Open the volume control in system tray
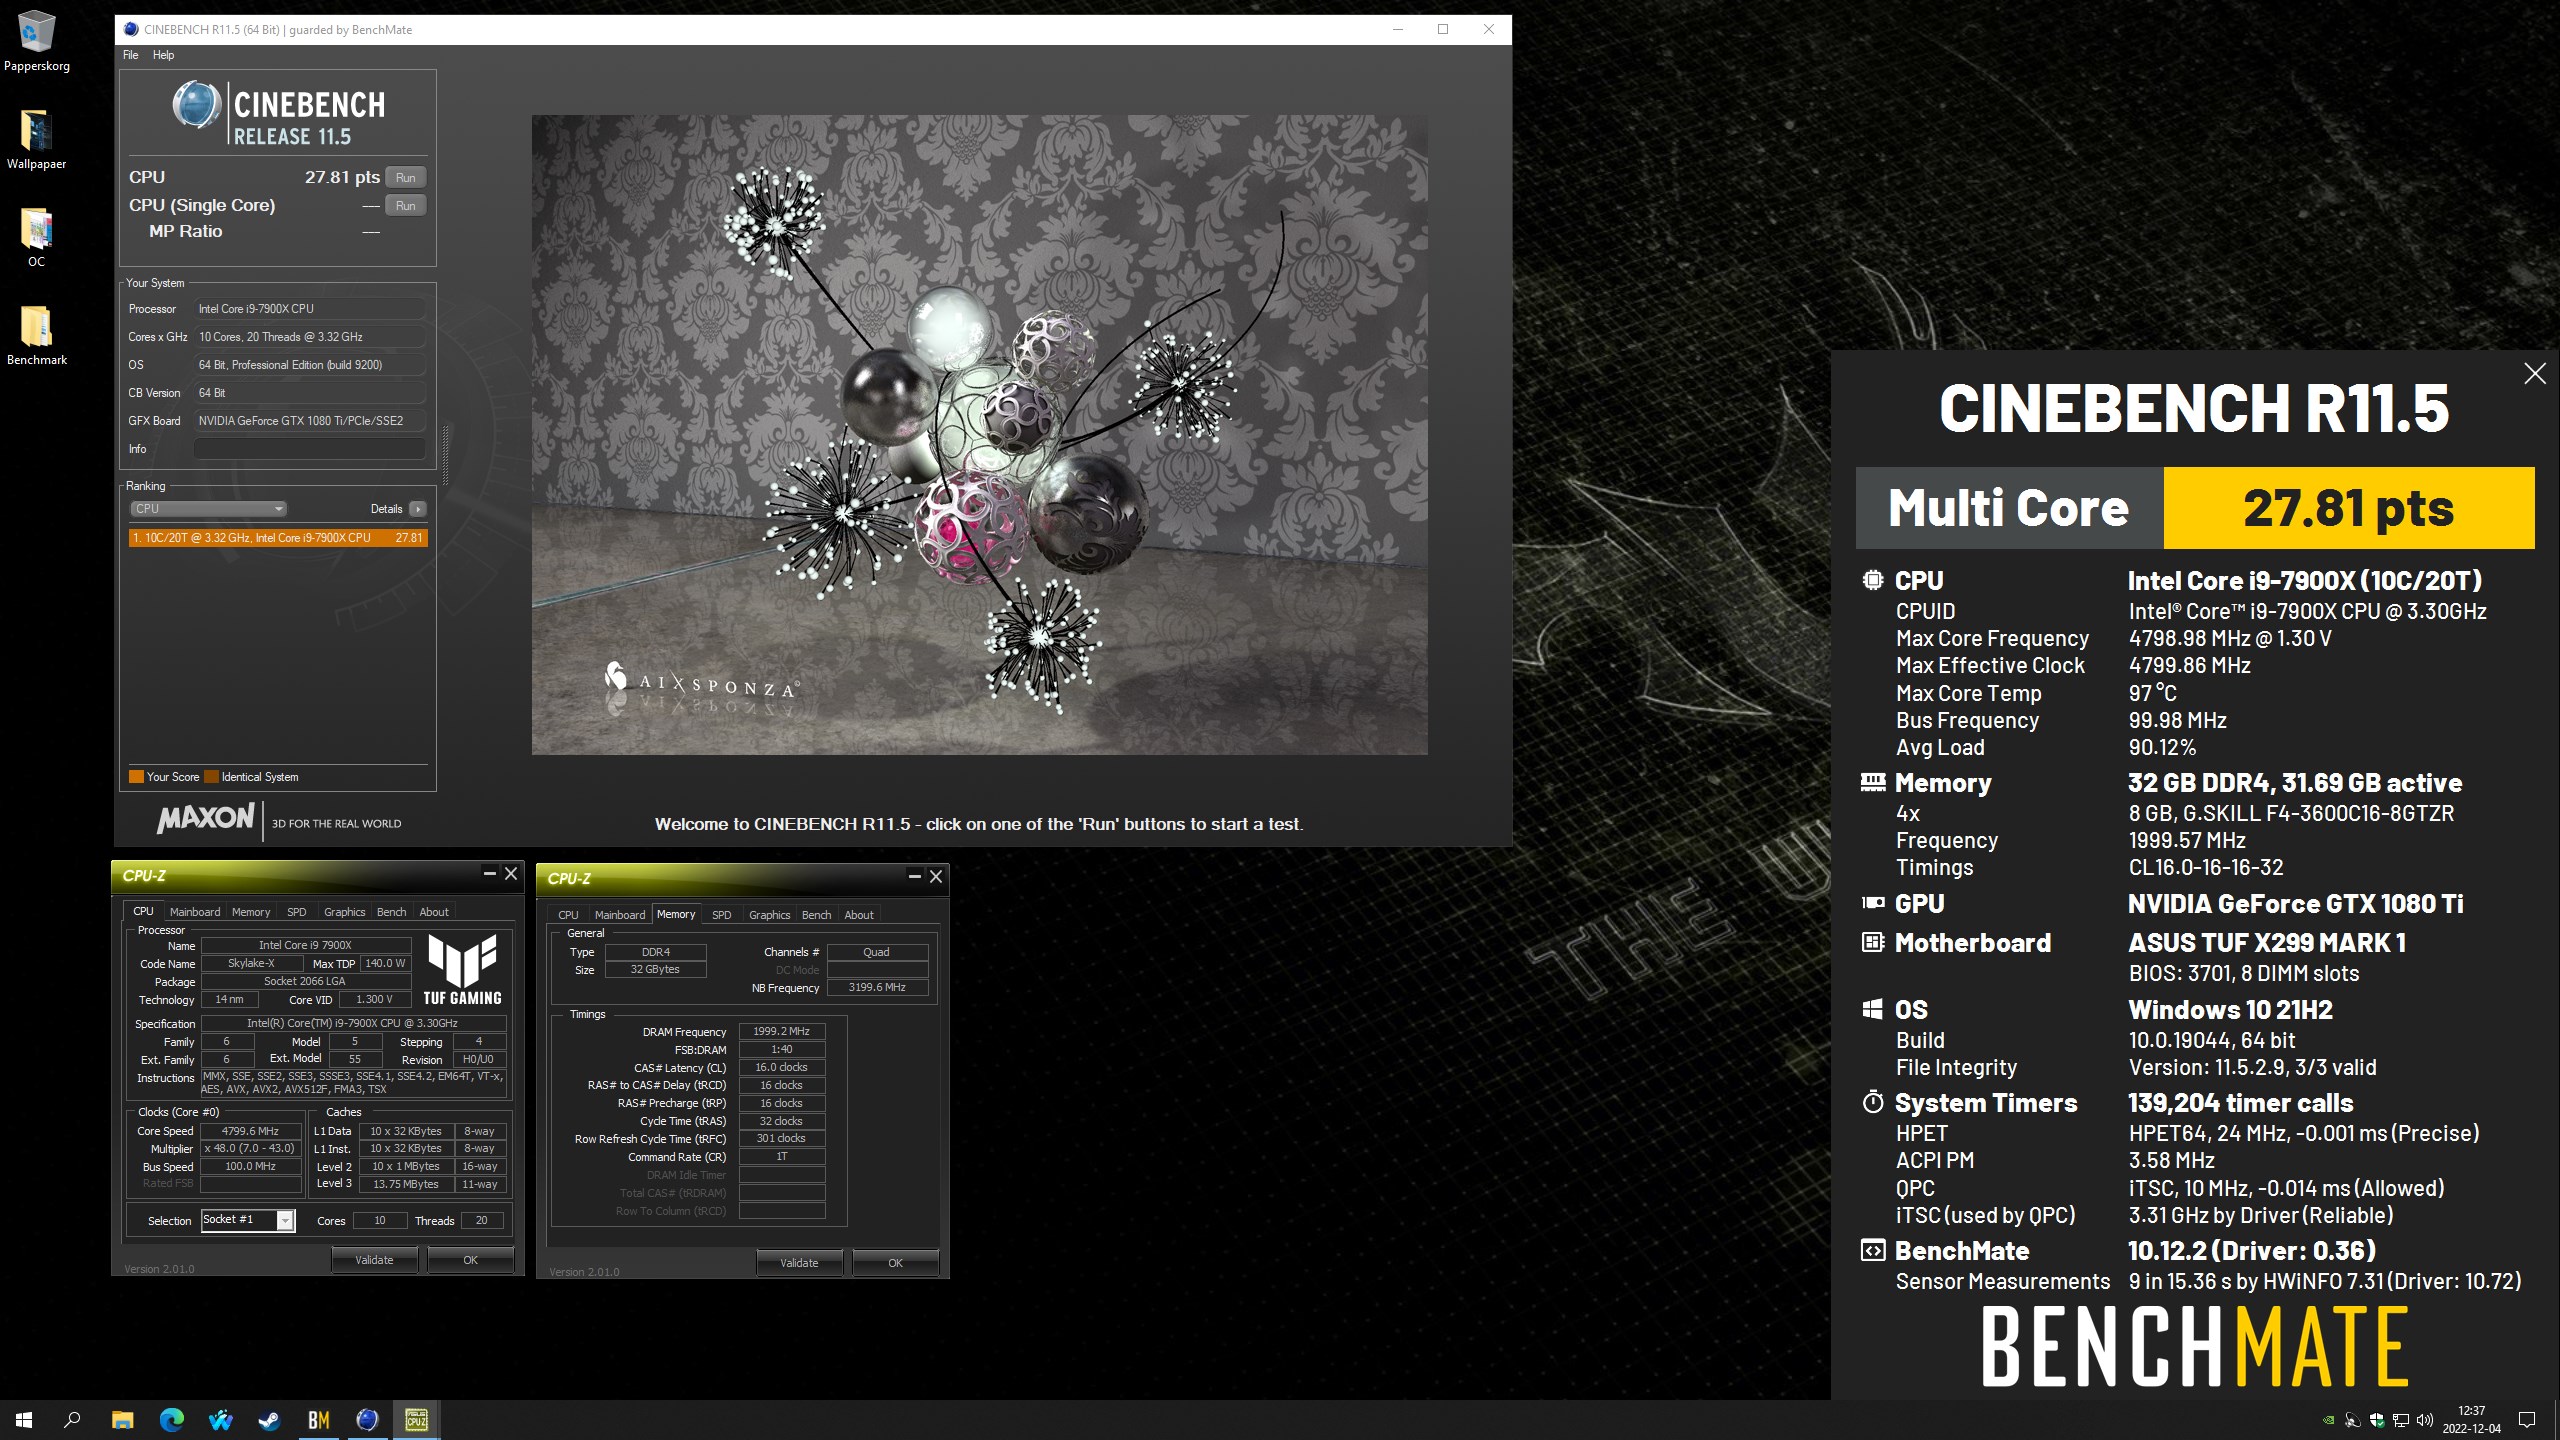2560x1440 pixels. point(2424,1420)
